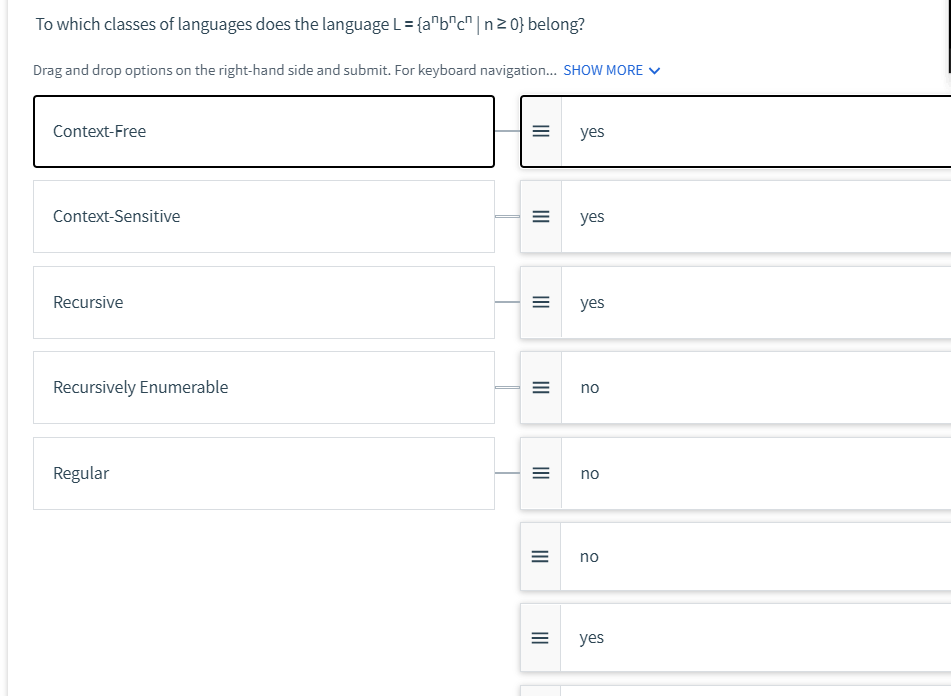Click drag handle icon beside Context-Sensitive answer
The width and height of the screenshot is (951, 696).
(x=540, y=216)
